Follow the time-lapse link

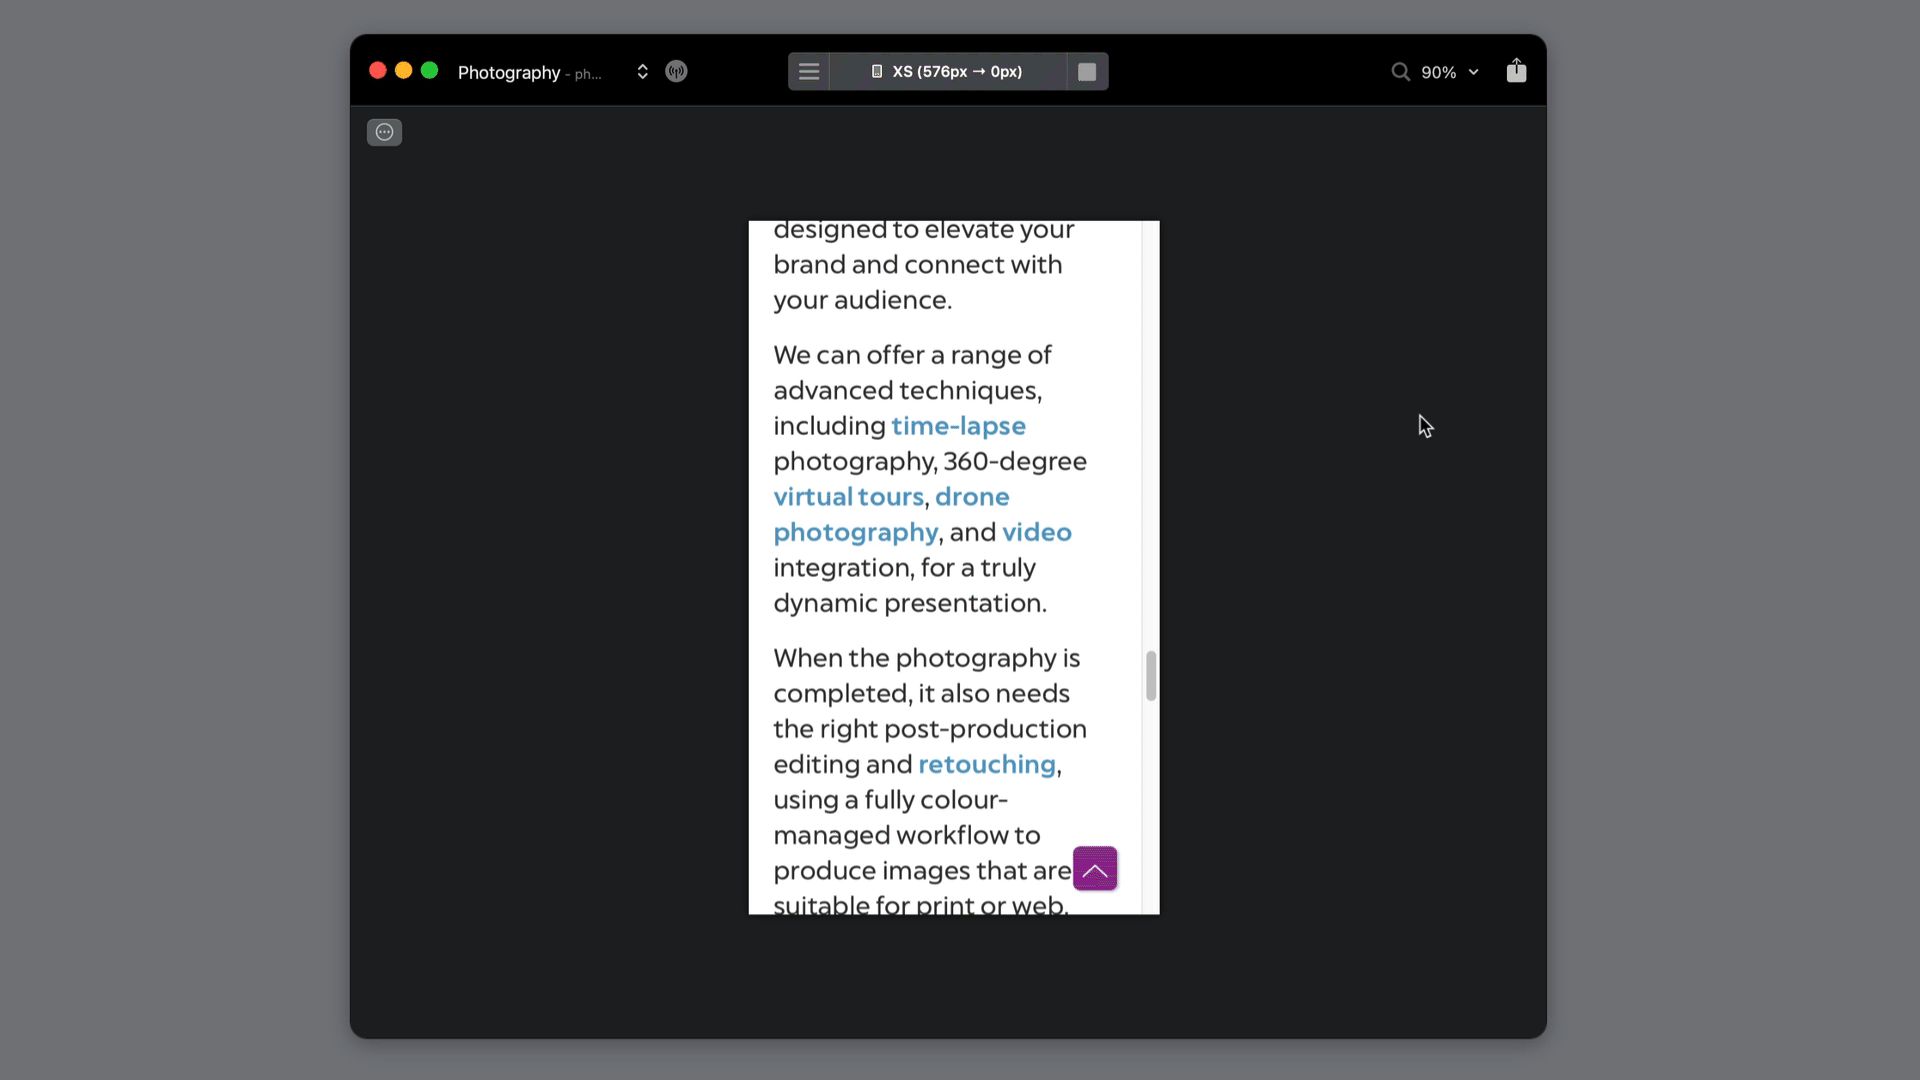point(958,426)
